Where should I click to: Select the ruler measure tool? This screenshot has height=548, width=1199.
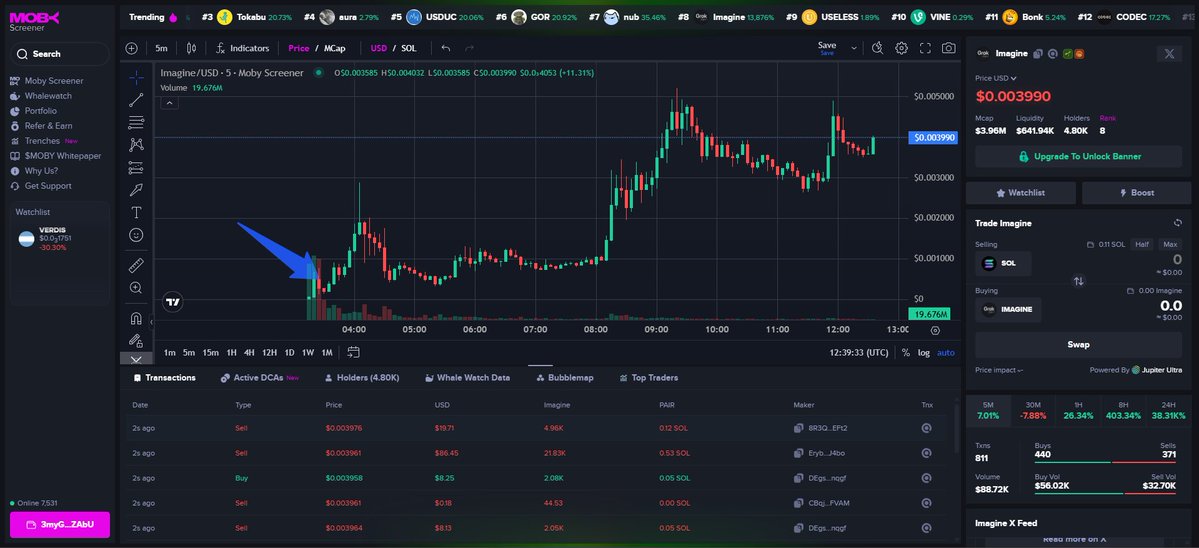(x=136, y=265)
